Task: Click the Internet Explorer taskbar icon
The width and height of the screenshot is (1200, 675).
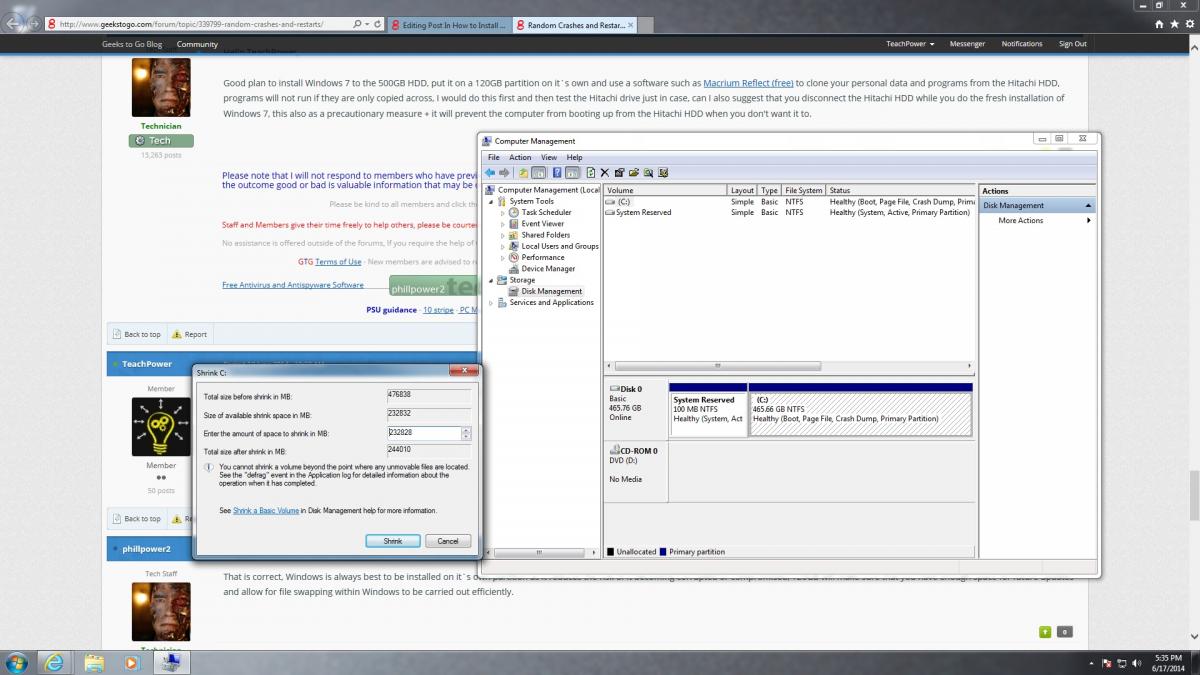Action: click(x=56, y=662)
